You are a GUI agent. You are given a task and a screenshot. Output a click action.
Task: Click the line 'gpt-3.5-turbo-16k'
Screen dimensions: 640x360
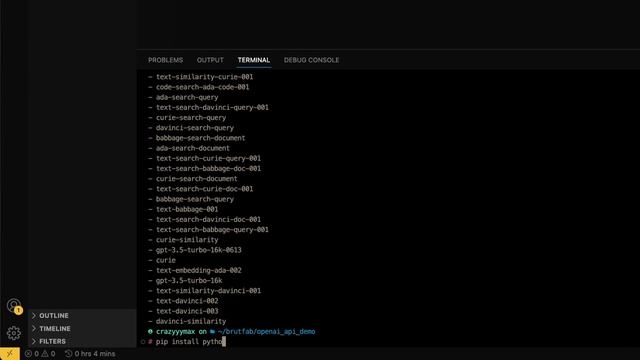tap(189, 280)
